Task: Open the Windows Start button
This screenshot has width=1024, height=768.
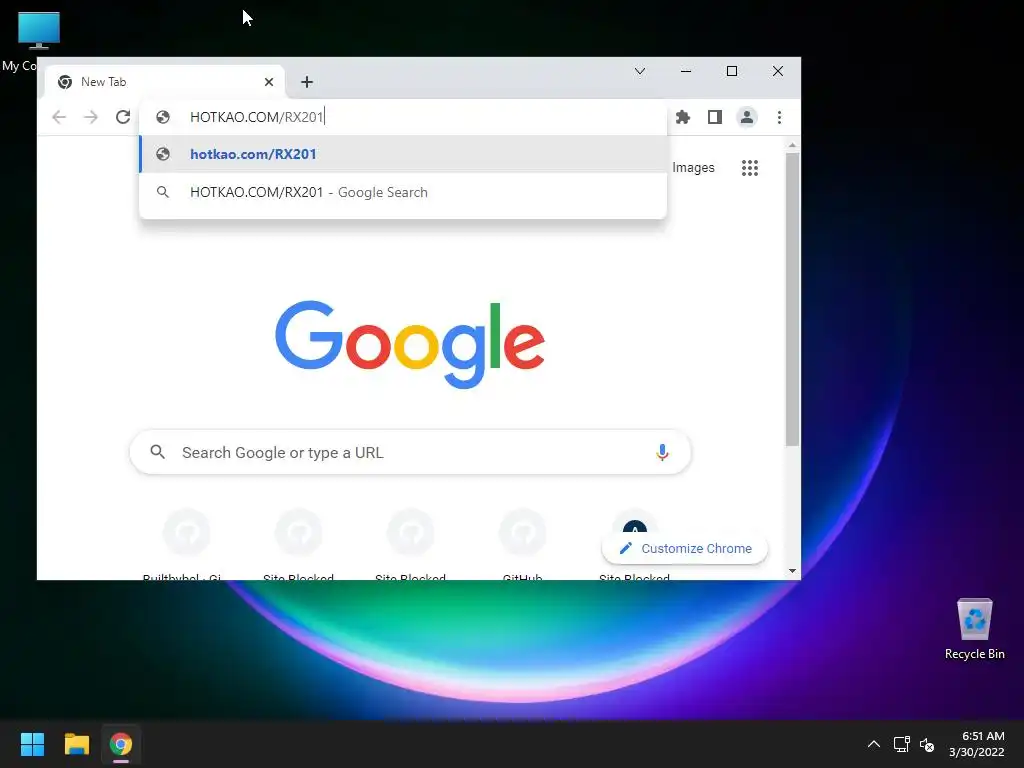Action: point(32,744)
